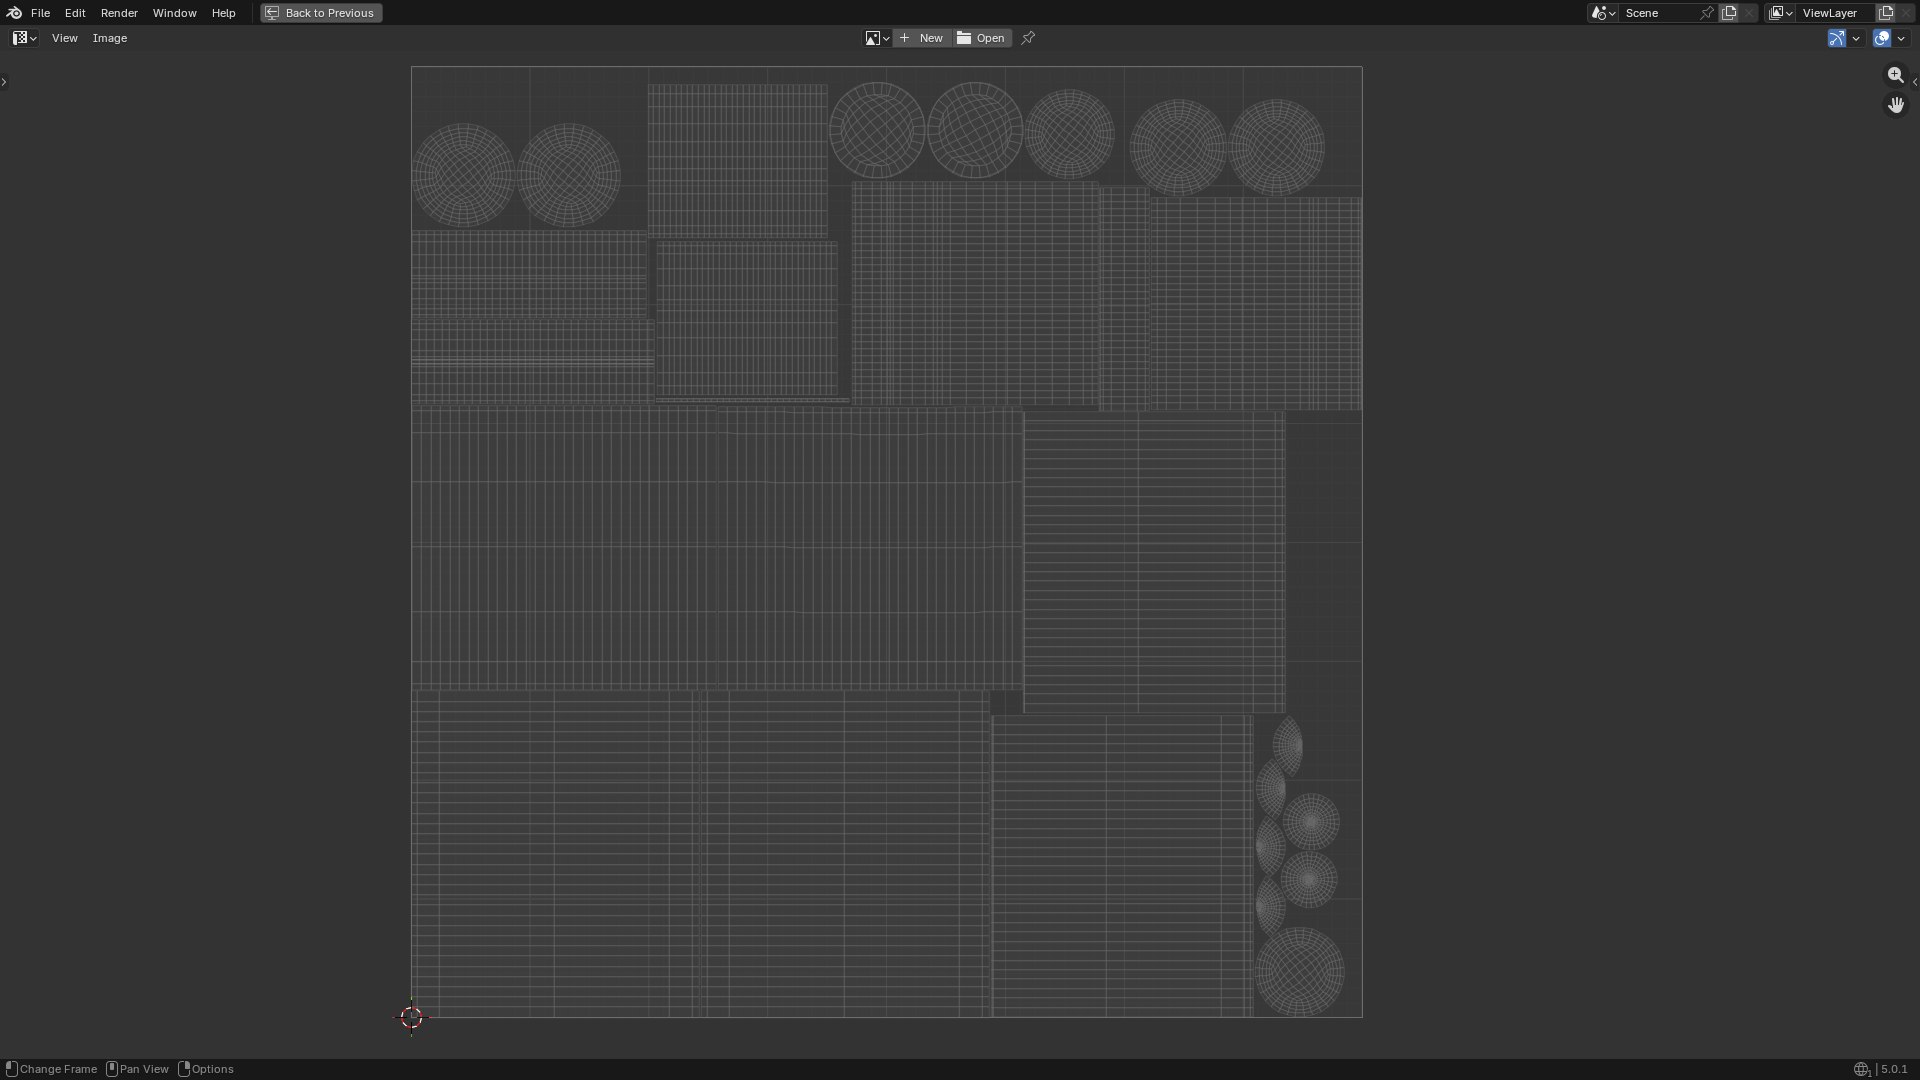Open the Help menu
Image resolution: width=1920 pixels, height=1080 pixels.
pos(223,13)
